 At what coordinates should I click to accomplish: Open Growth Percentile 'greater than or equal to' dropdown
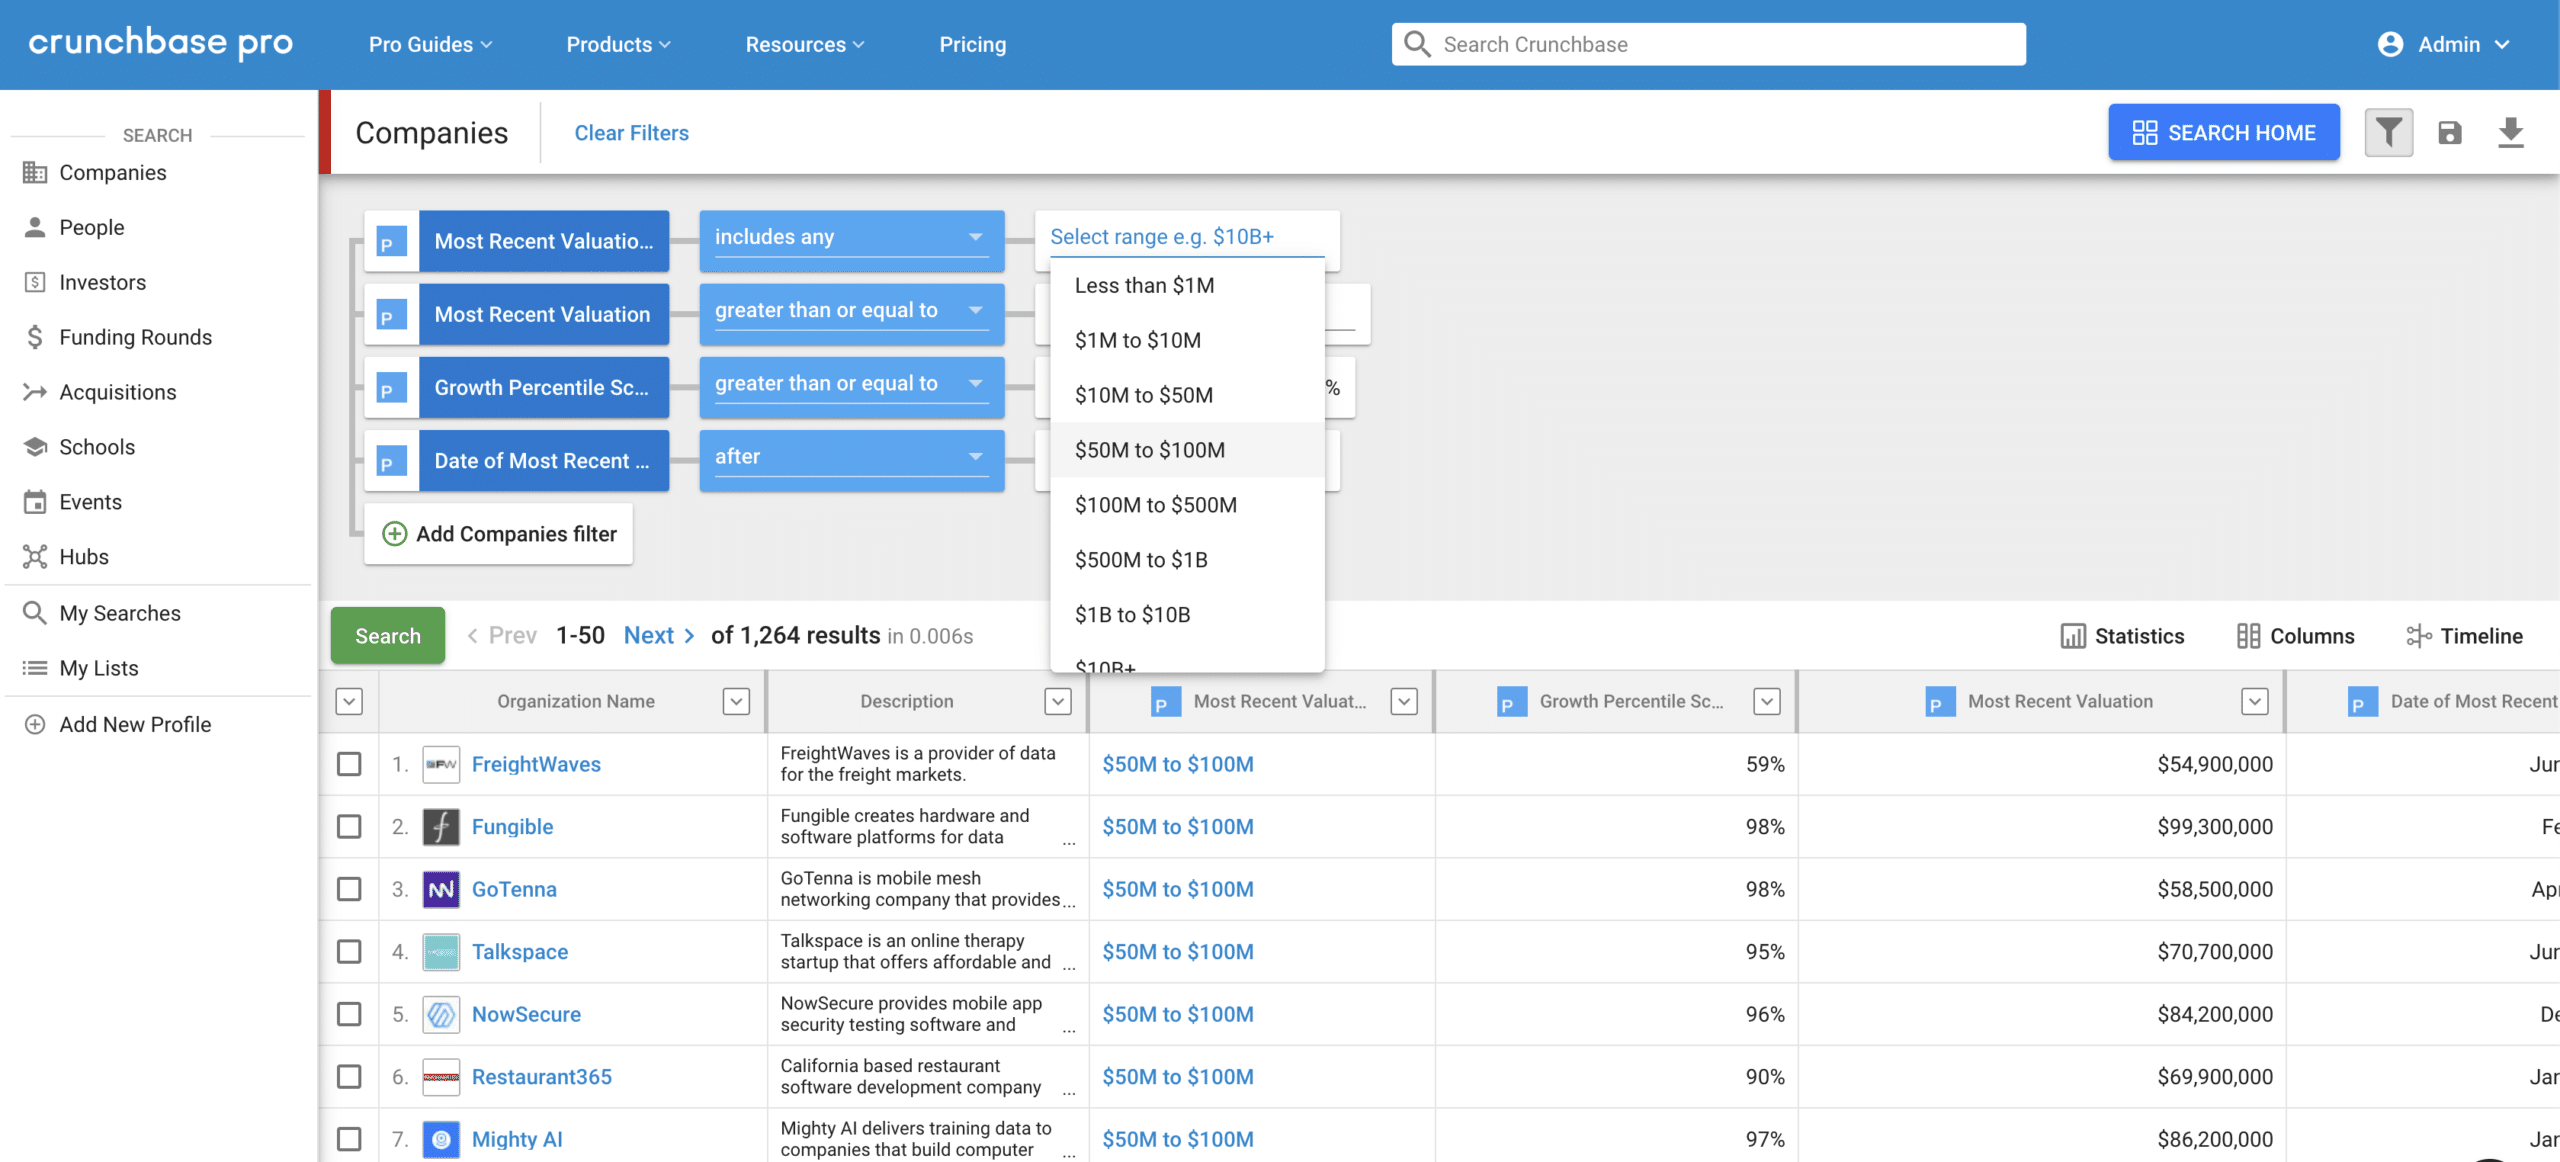click(852, 387)
